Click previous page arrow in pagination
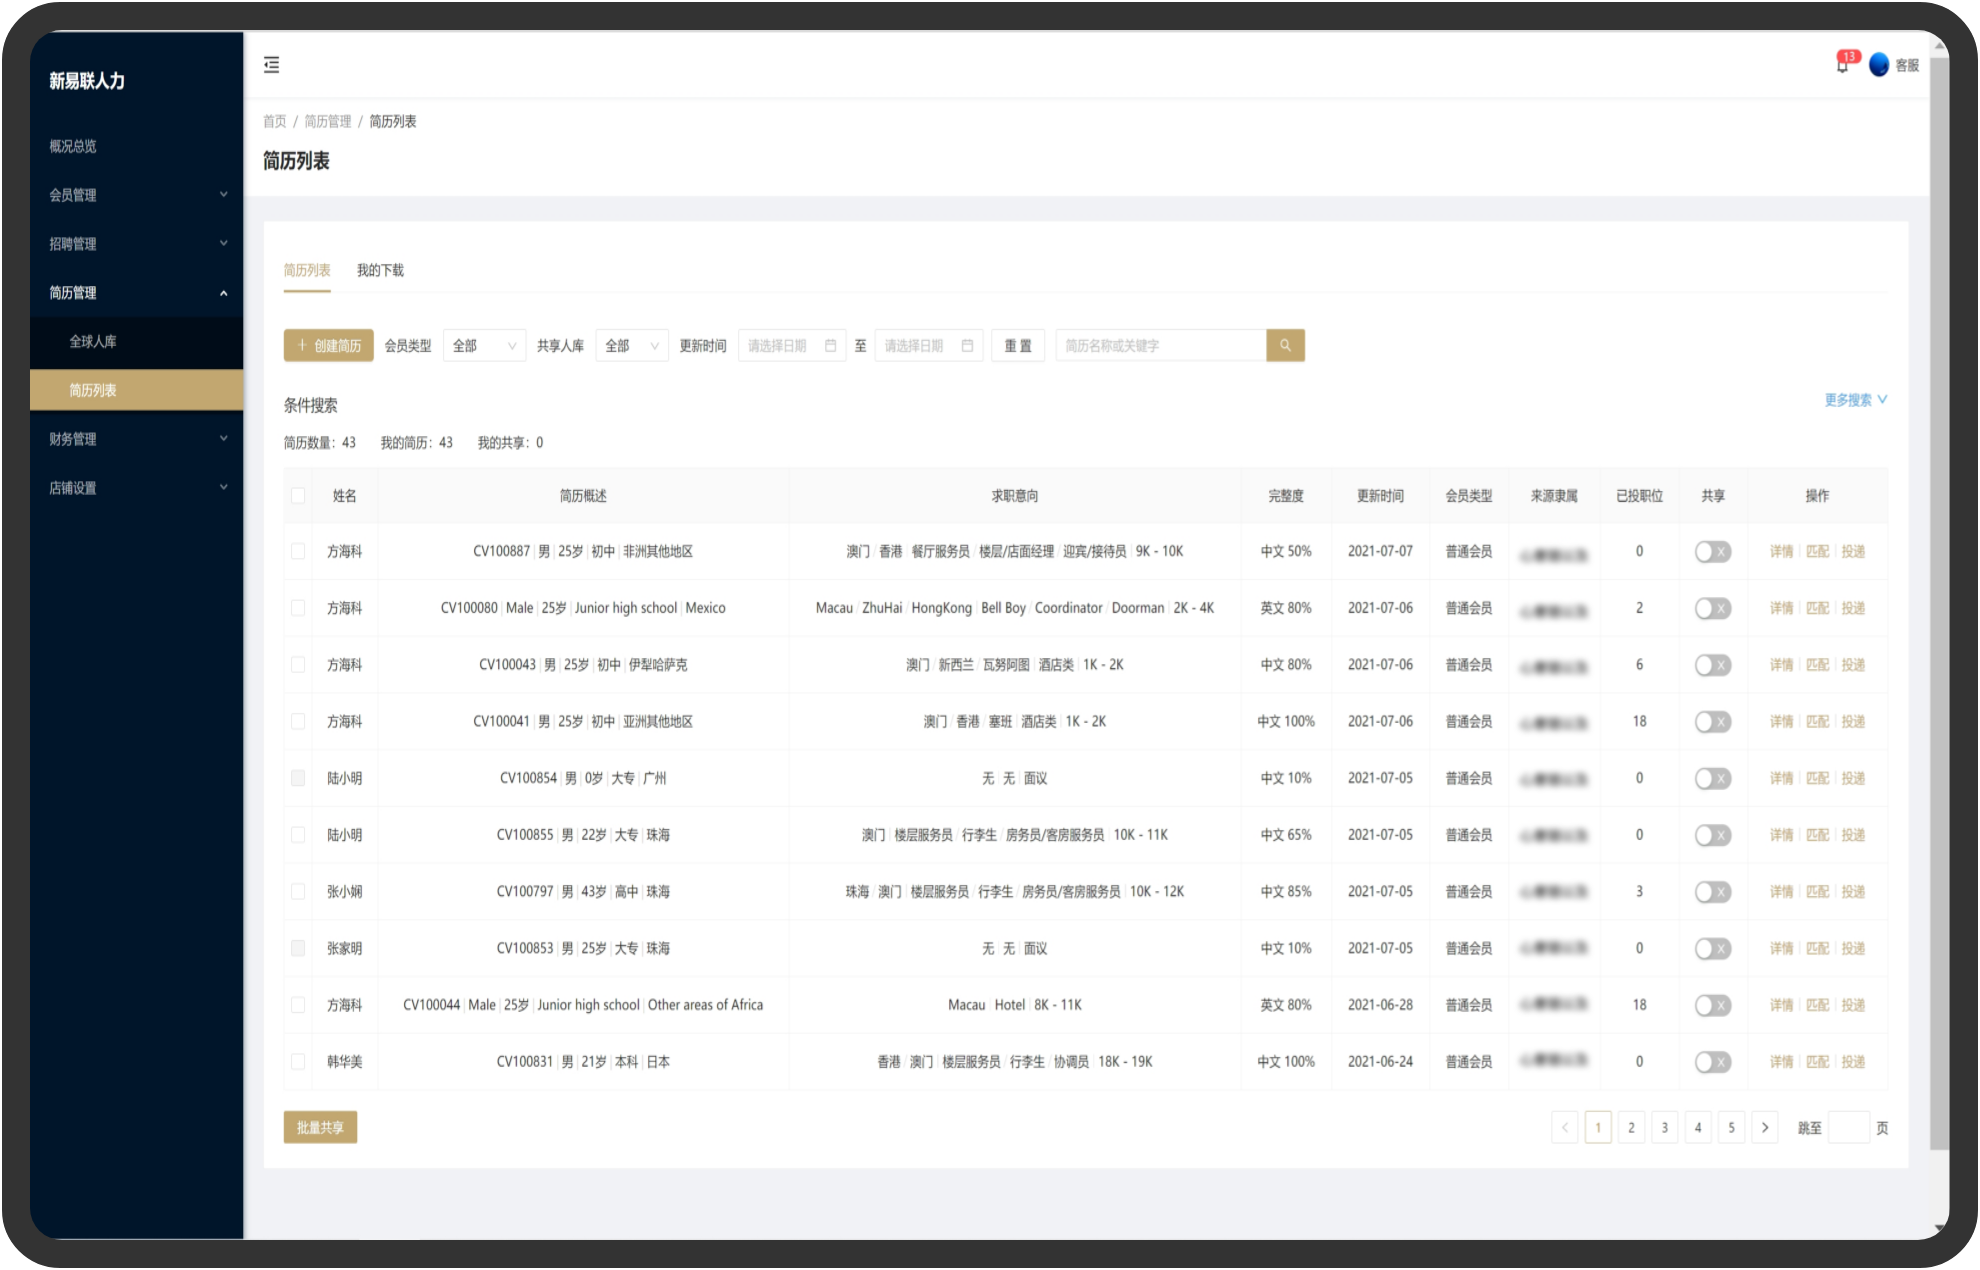 (1565, 1128)
